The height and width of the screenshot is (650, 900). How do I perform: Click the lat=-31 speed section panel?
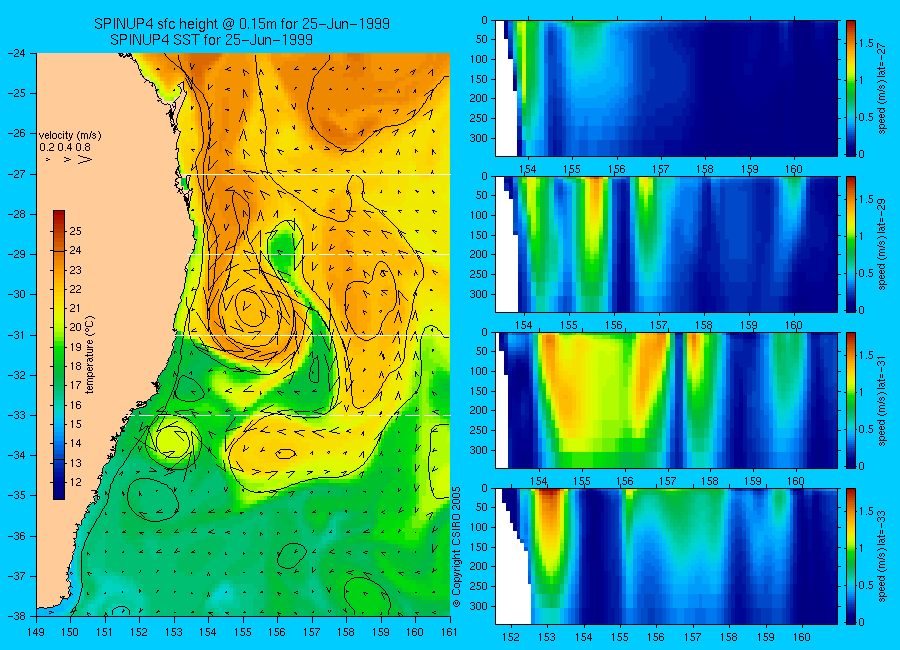666,400
